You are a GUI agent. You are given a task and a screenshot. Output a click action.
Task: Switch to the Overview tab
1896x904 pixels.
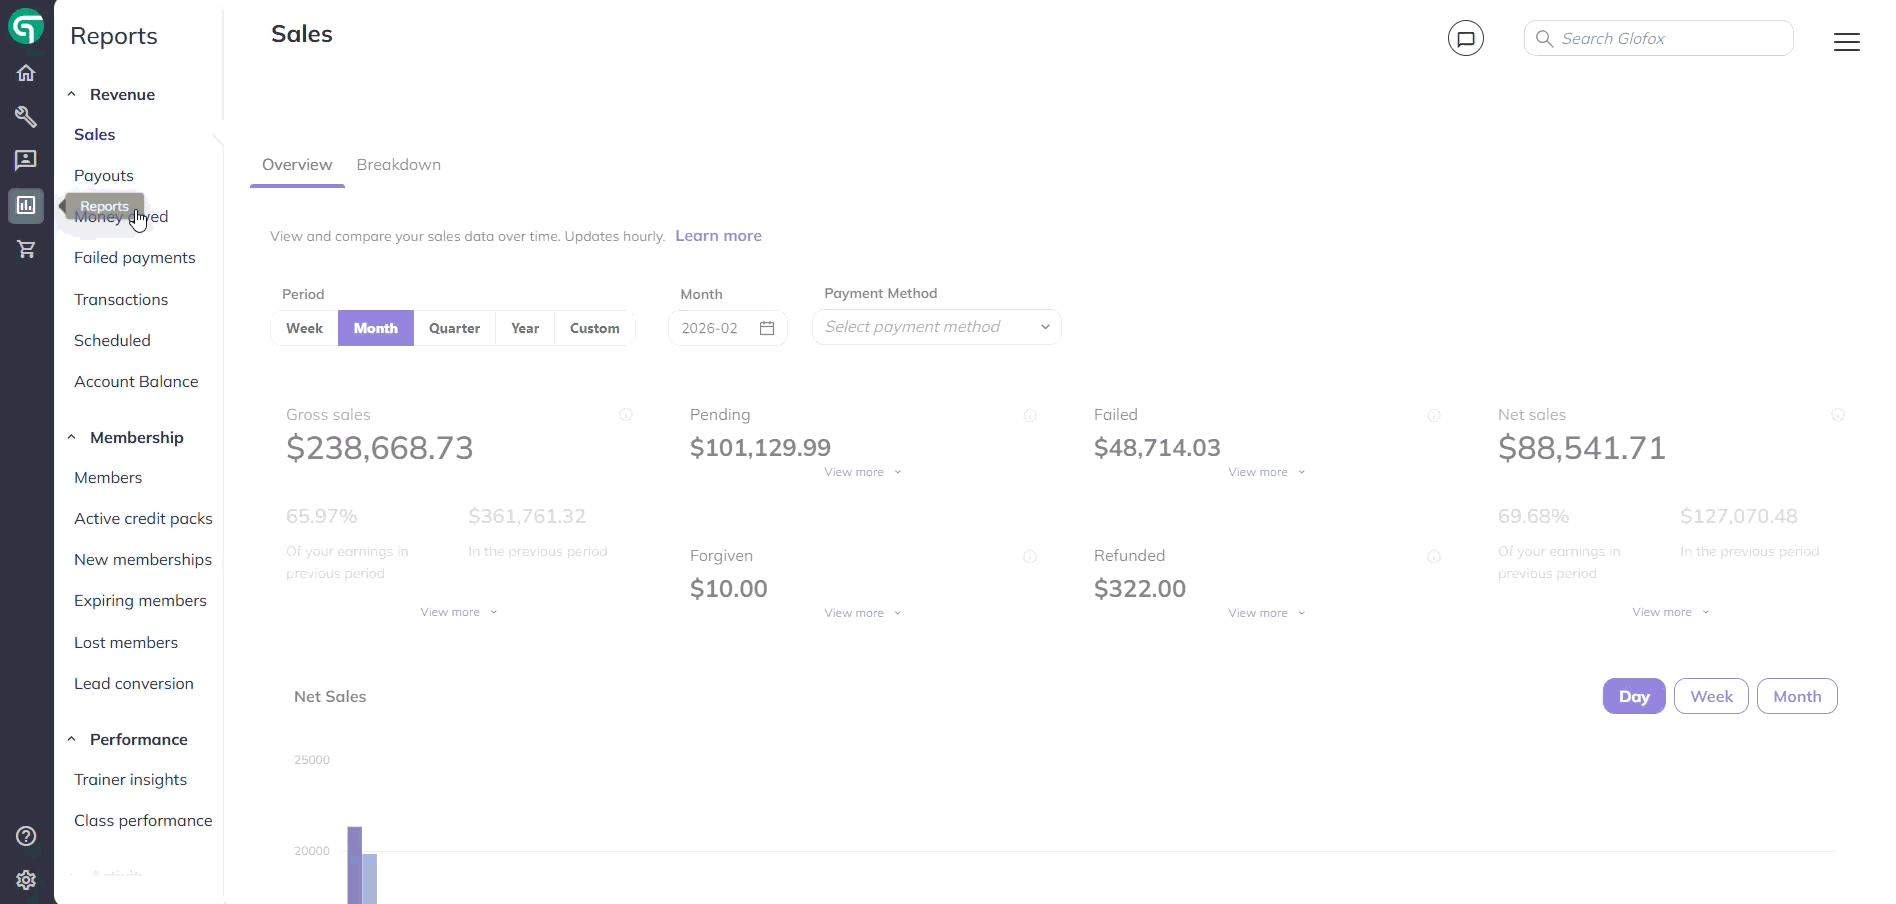(x=297, y=165)
